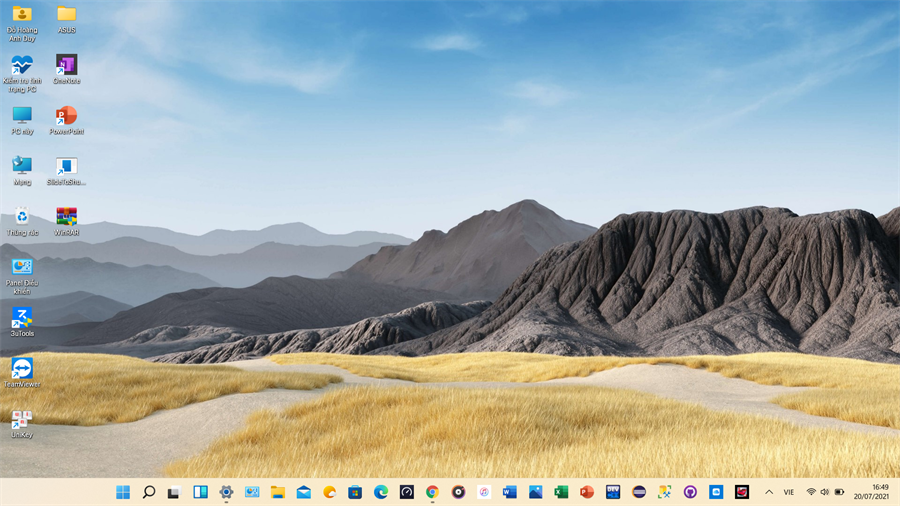Switch input language via VIE indicator
The height and width of the screenshot is (506, 900).
pyautogui.click(x=789, y=492)
